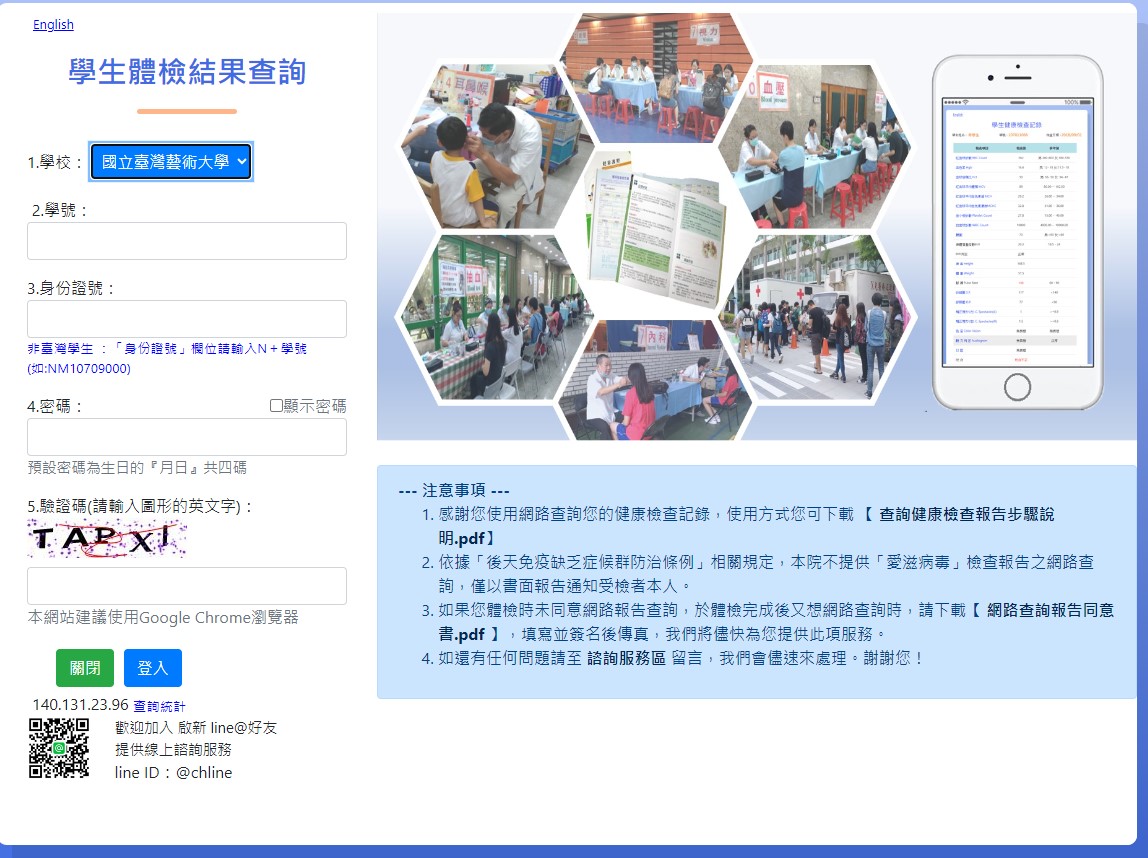The height and width of the screenshot is (858, 1148).
Task: Click into the 密碼 password field
Action: point(187,437)
